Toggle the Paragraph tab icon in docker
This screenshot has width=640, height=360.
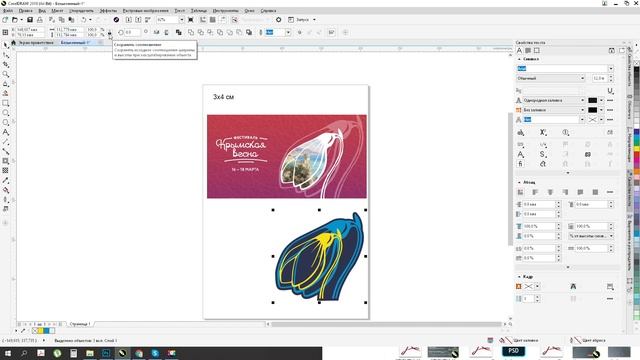528,51
